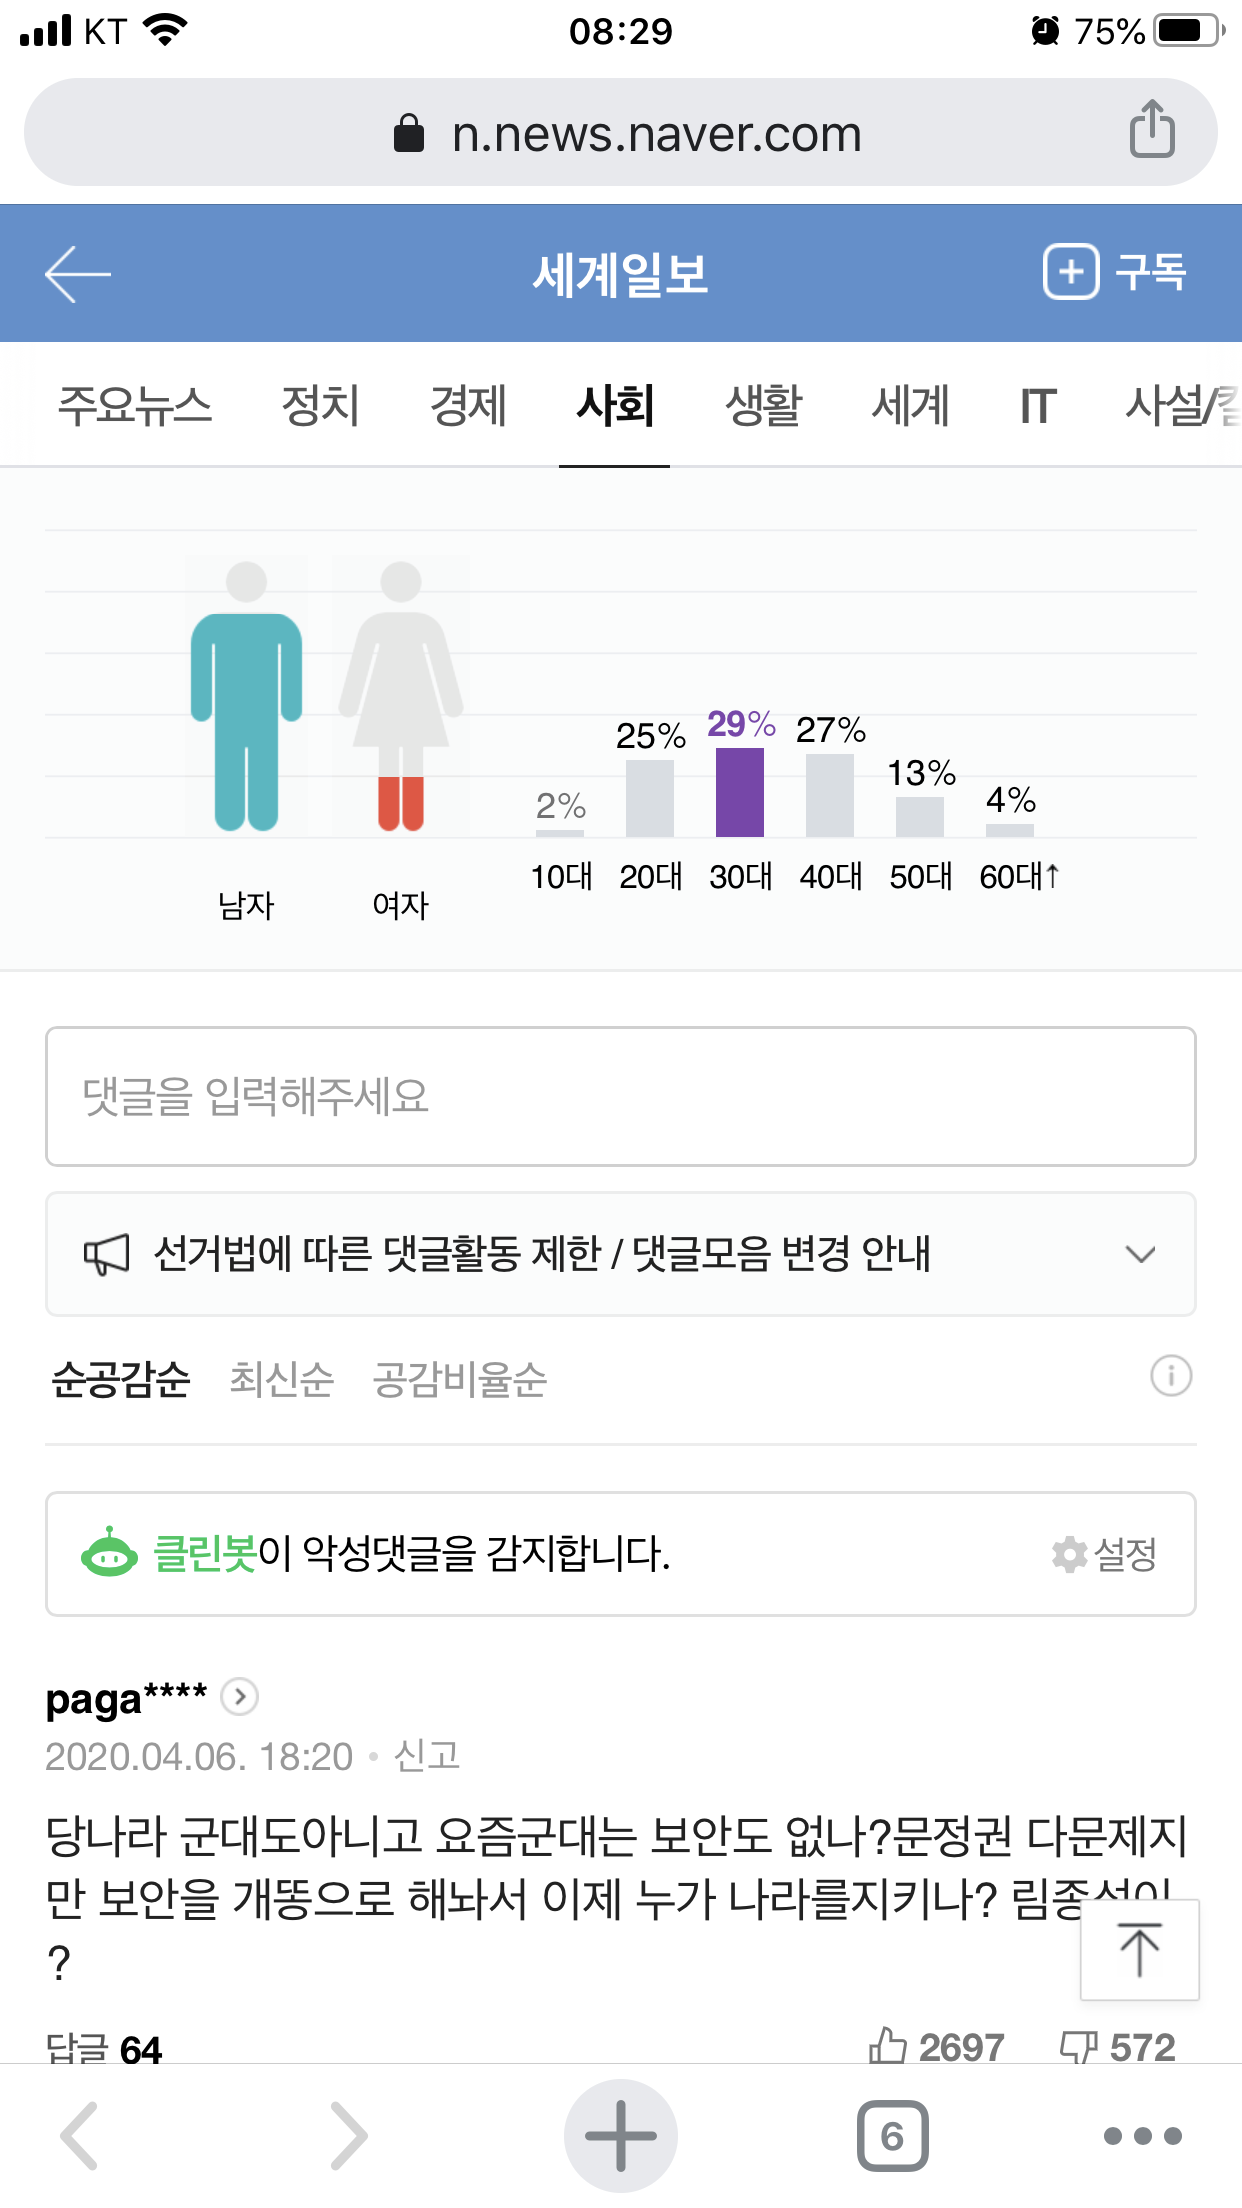Tap the info icon beside the sort options
1242x2208 pixels.
click(x=1170, y=1376)
